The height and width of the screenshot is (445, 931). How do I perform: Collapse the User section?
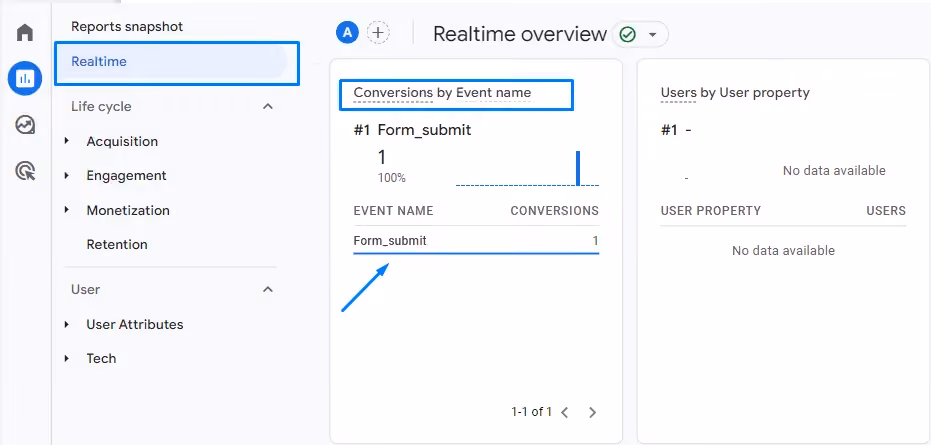tap(268, 290)
